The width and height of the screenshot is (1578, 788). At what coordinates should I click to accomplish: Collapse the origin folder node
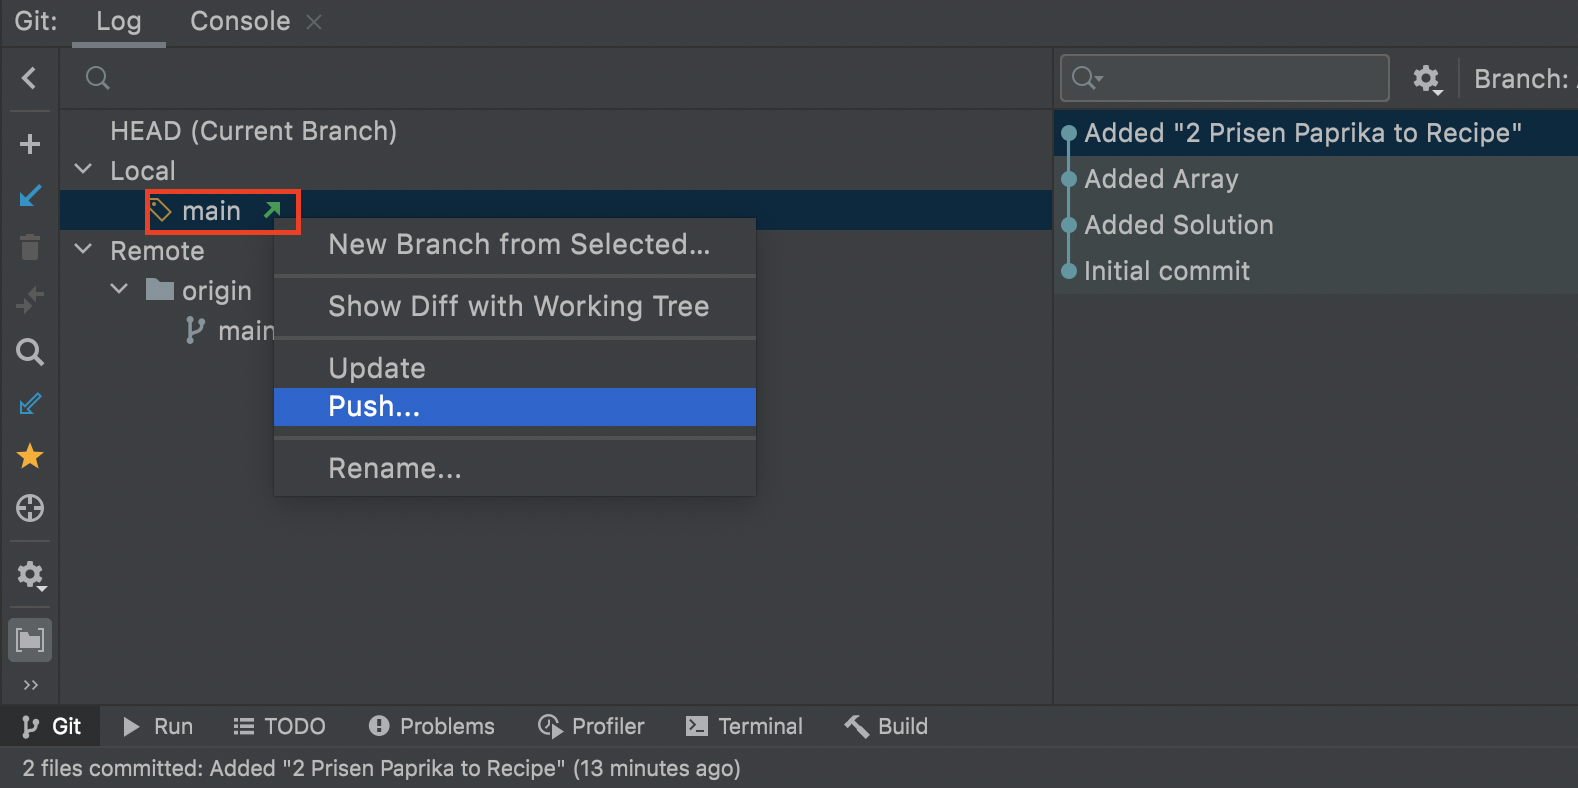(x=119, y=290)
